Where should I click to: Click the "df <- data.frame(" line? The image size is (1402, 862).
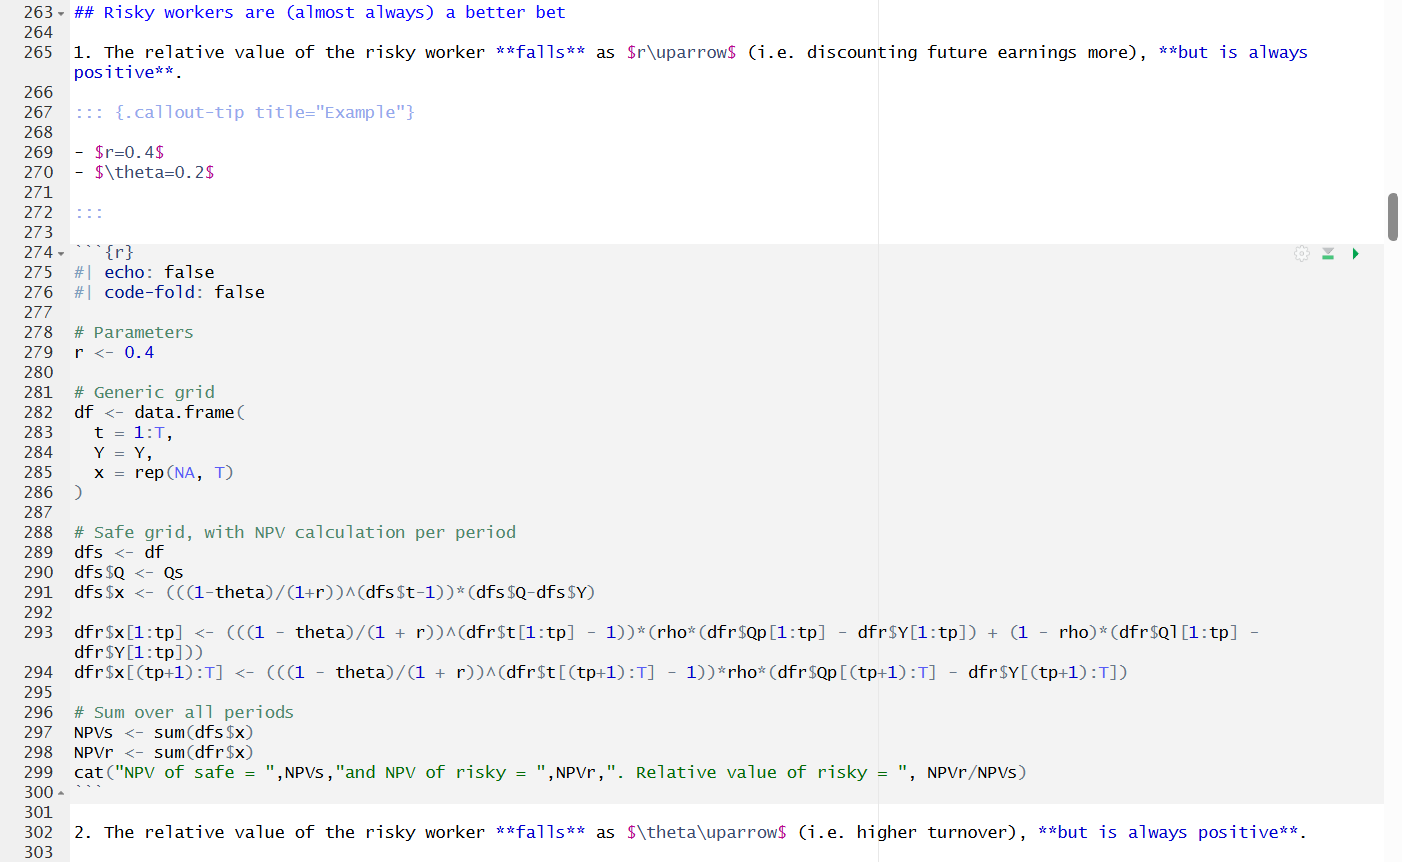(x=159, y=412)
